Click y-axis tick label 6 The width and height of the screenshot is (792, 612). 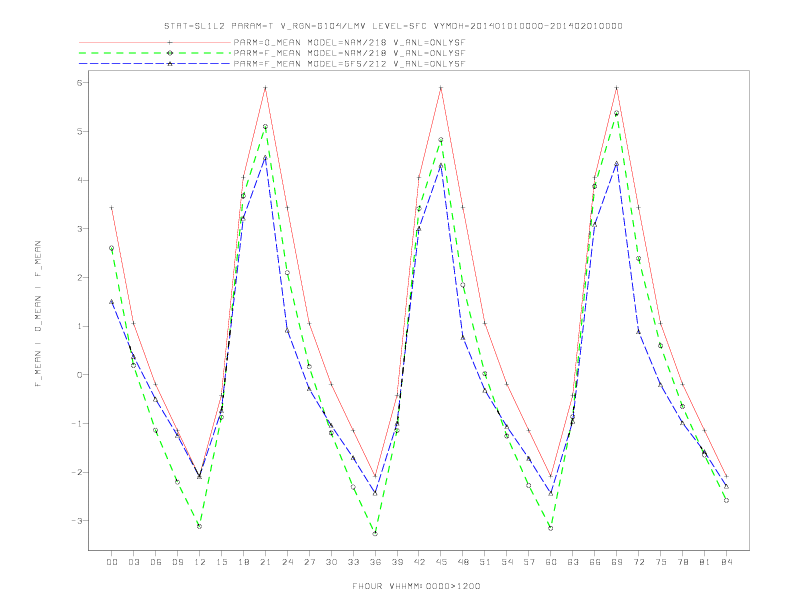79,83
